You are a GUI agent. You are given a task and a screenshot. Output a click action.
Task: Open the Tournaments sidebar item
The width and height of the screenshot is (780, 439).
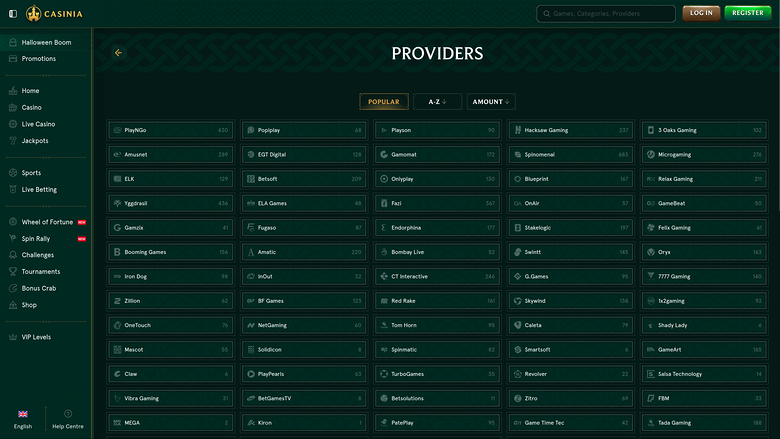40,271
